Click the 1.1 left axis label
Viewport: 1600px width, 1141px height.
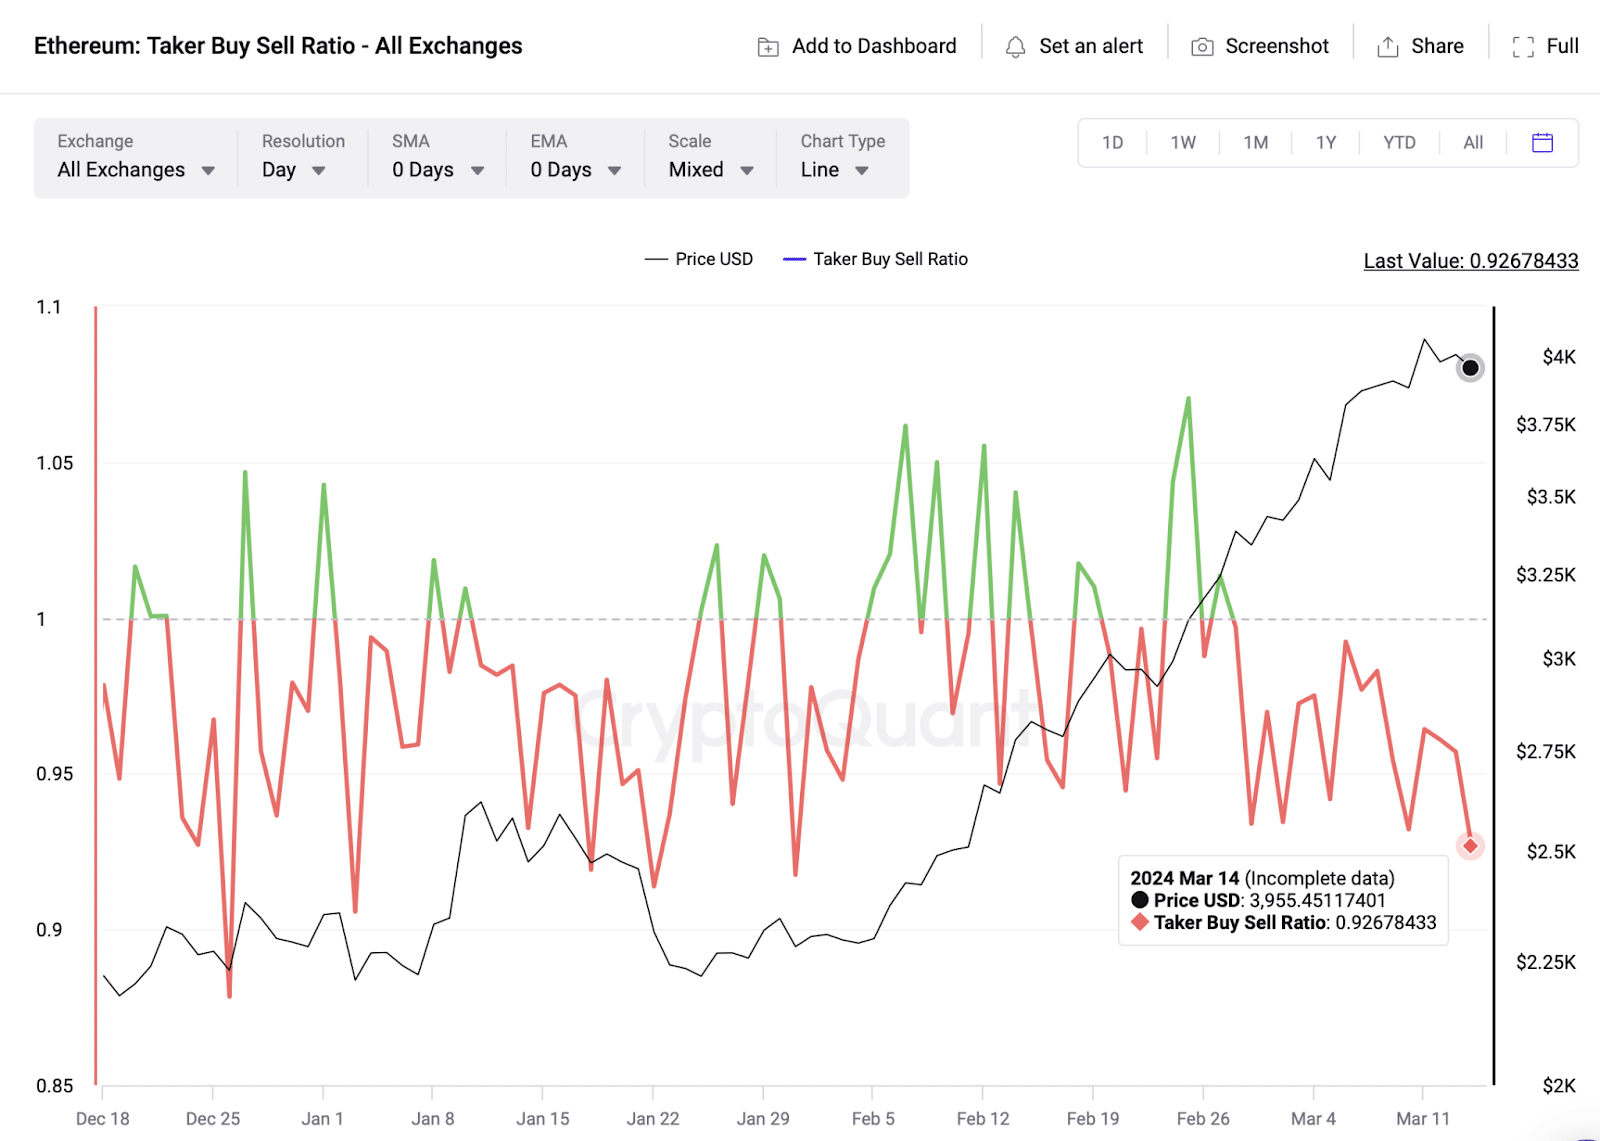[x=49, y=307]
